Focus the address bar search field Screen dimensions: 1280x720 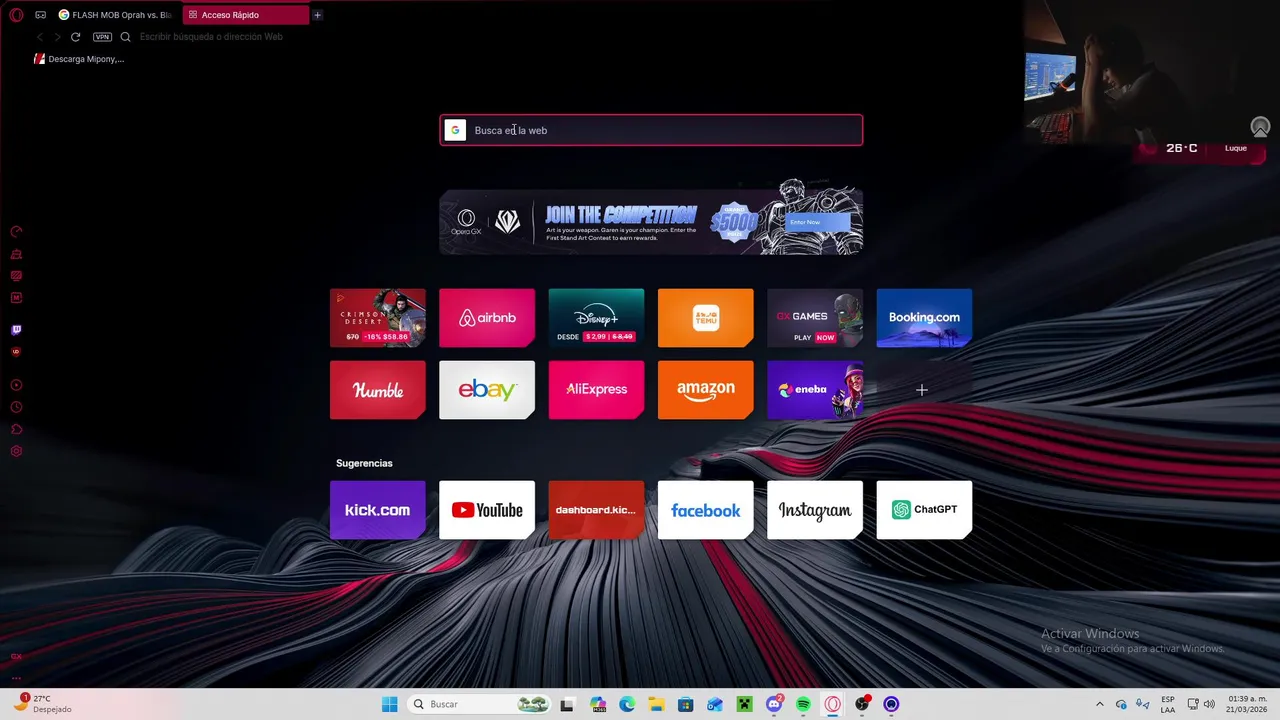pos(211,37)
